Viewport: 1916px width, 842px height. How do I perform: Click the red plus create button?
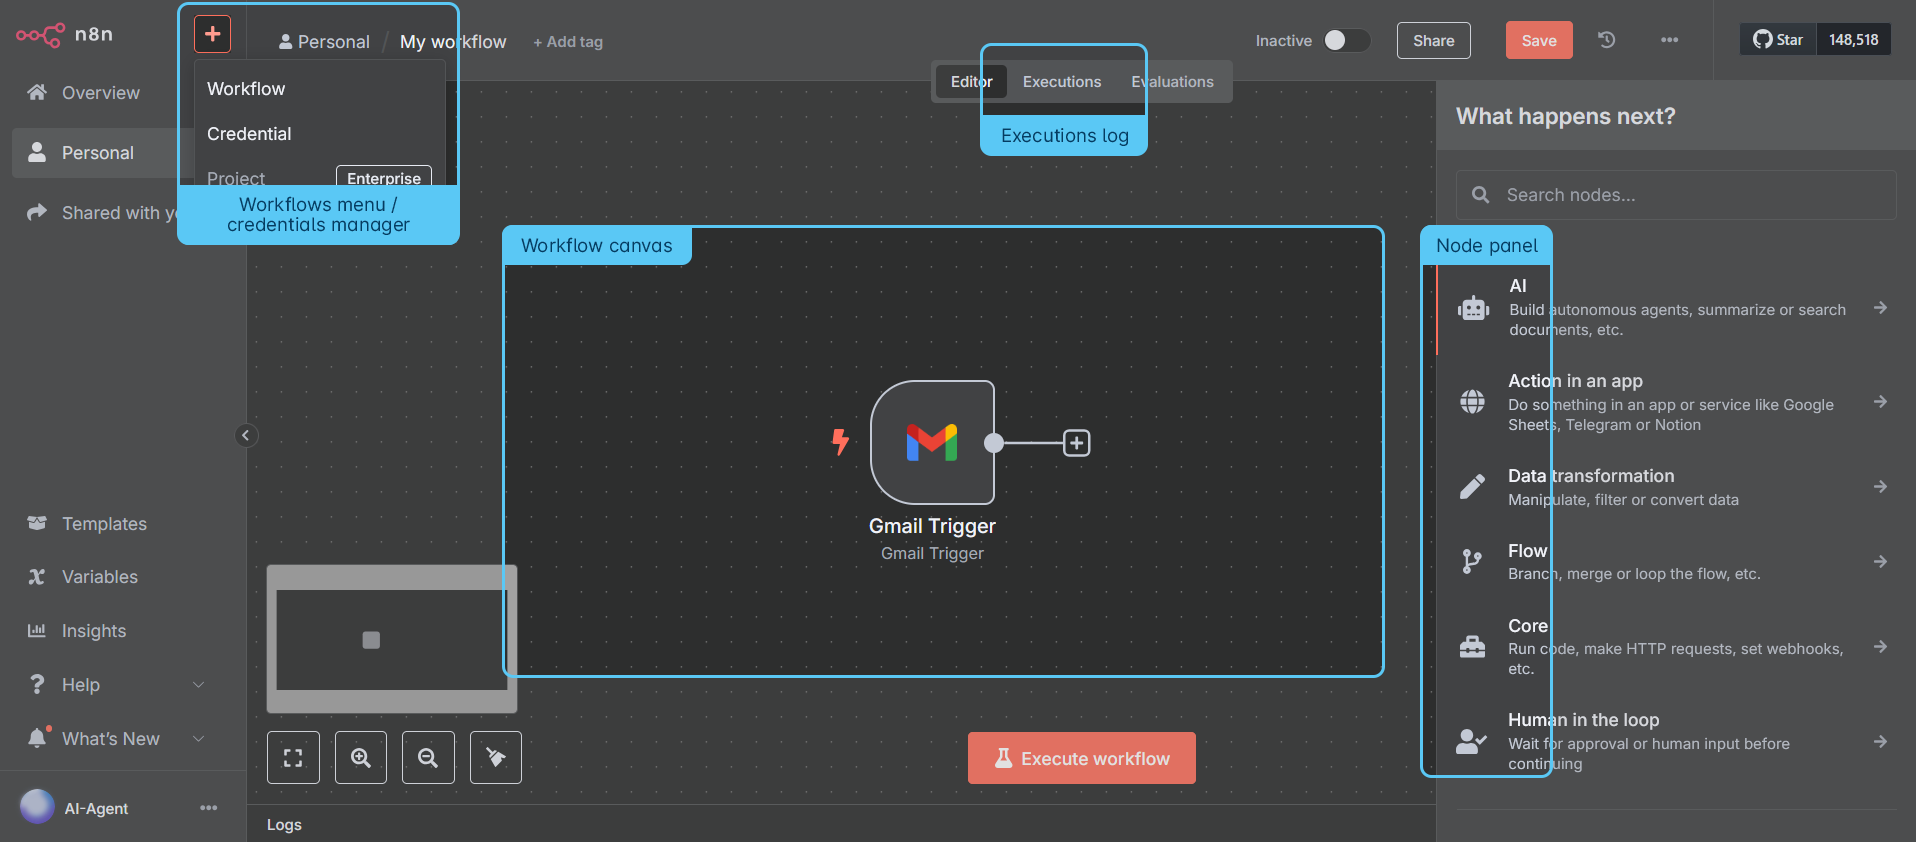tap(212, 34)
